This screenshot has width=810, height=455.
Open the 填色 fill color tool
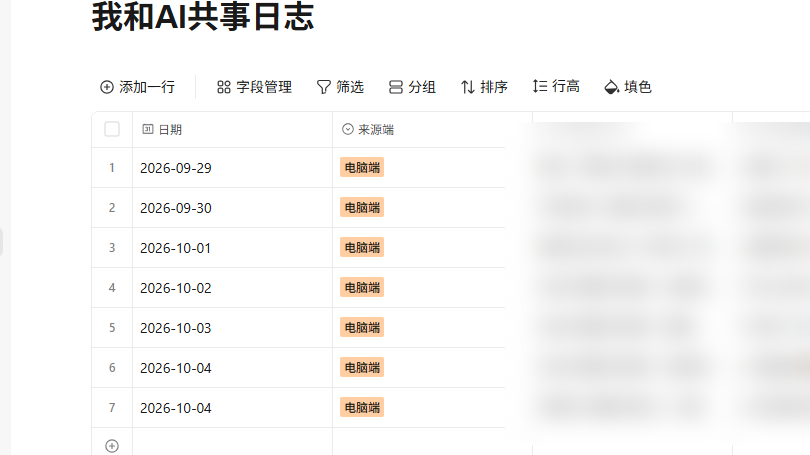(x=628, y=87)
